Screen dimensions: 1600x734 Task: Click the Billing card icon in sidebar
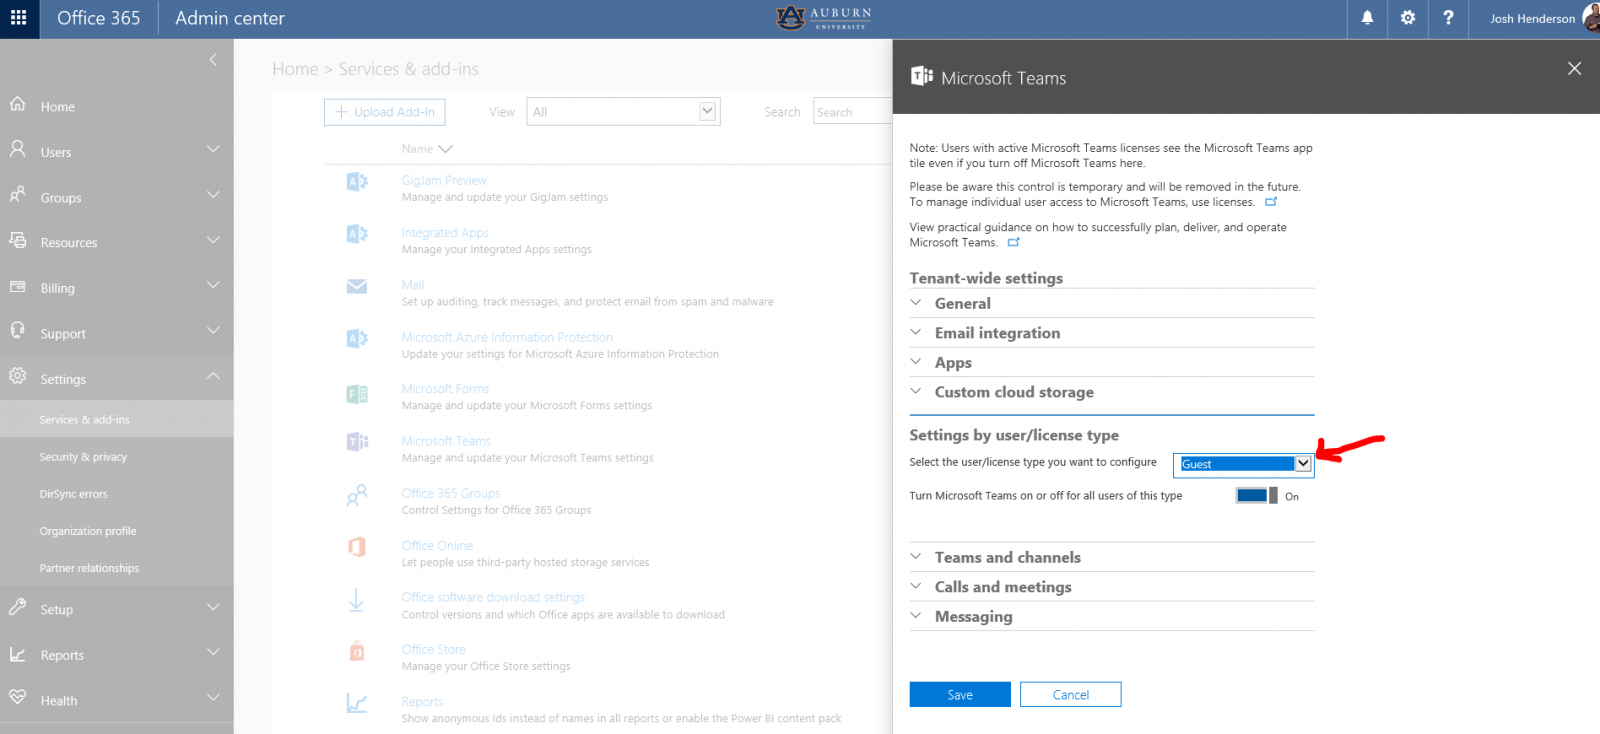[x=17, y=286]
